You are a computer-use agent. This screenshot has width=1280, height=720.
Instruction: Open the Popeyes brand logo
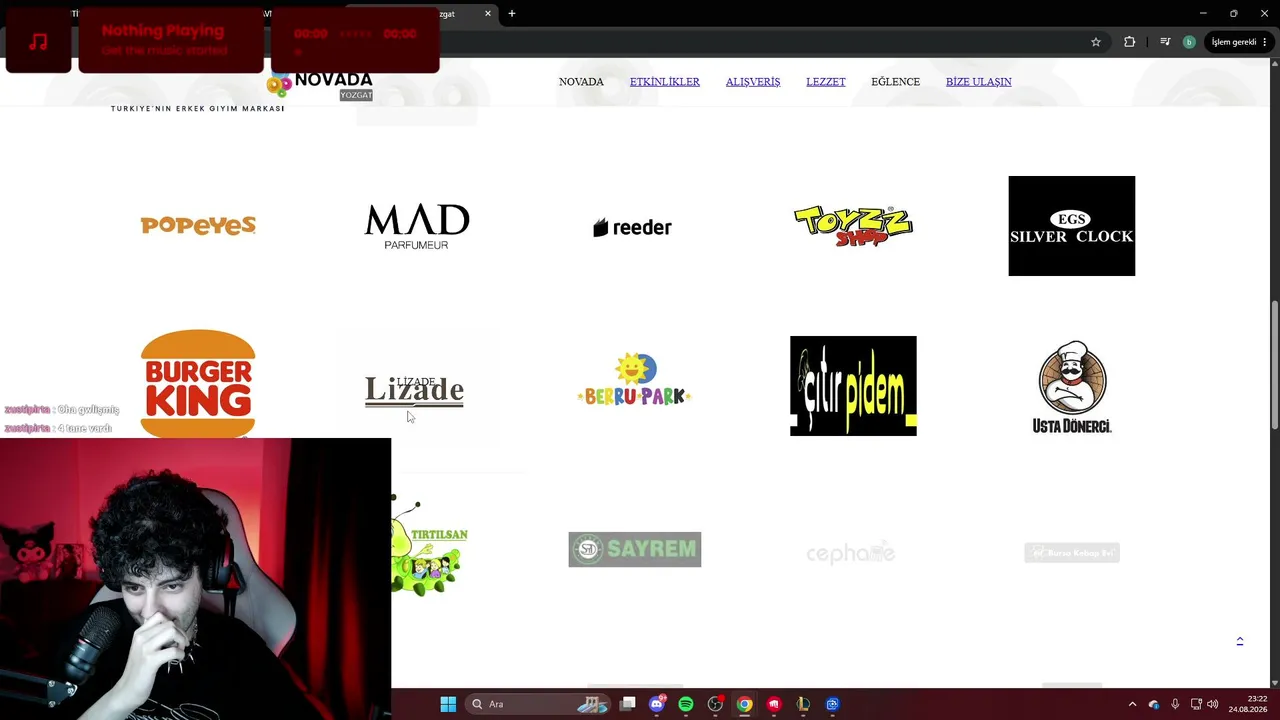click(x=198, y=226)
